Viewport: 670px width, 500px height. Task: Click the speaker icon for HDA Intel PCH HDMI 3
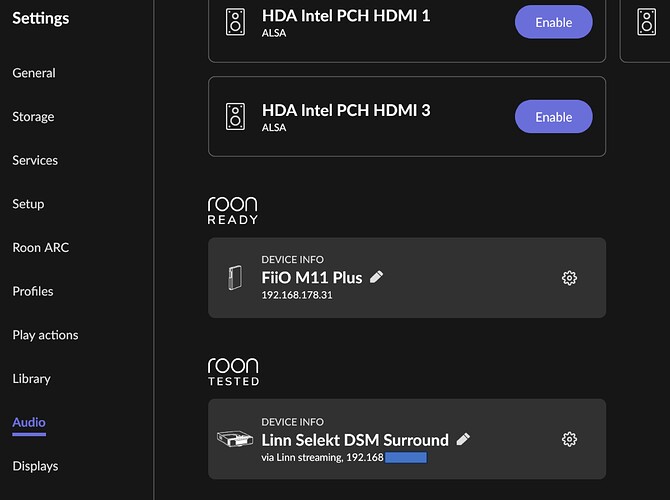235,116
